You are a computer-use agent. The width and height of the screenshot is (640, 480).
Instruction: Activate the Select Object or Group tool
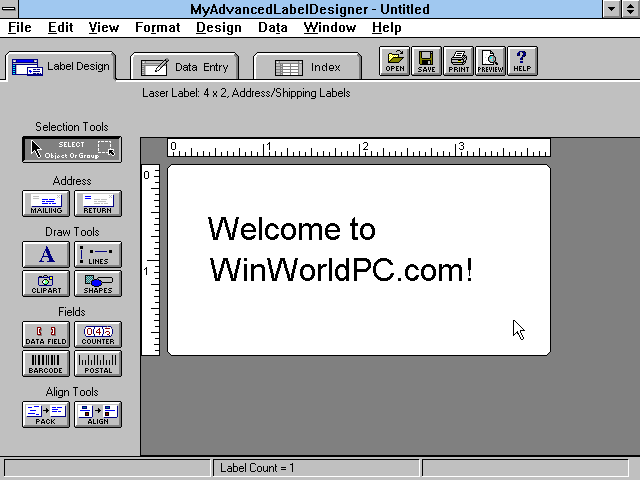pyautogui.click(x=72, y=149)
